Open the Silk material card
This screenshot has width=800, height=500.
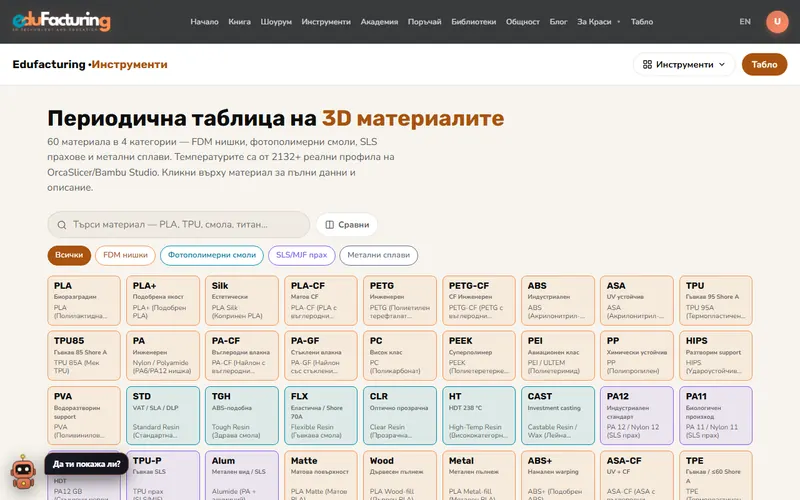pos(242,301)
